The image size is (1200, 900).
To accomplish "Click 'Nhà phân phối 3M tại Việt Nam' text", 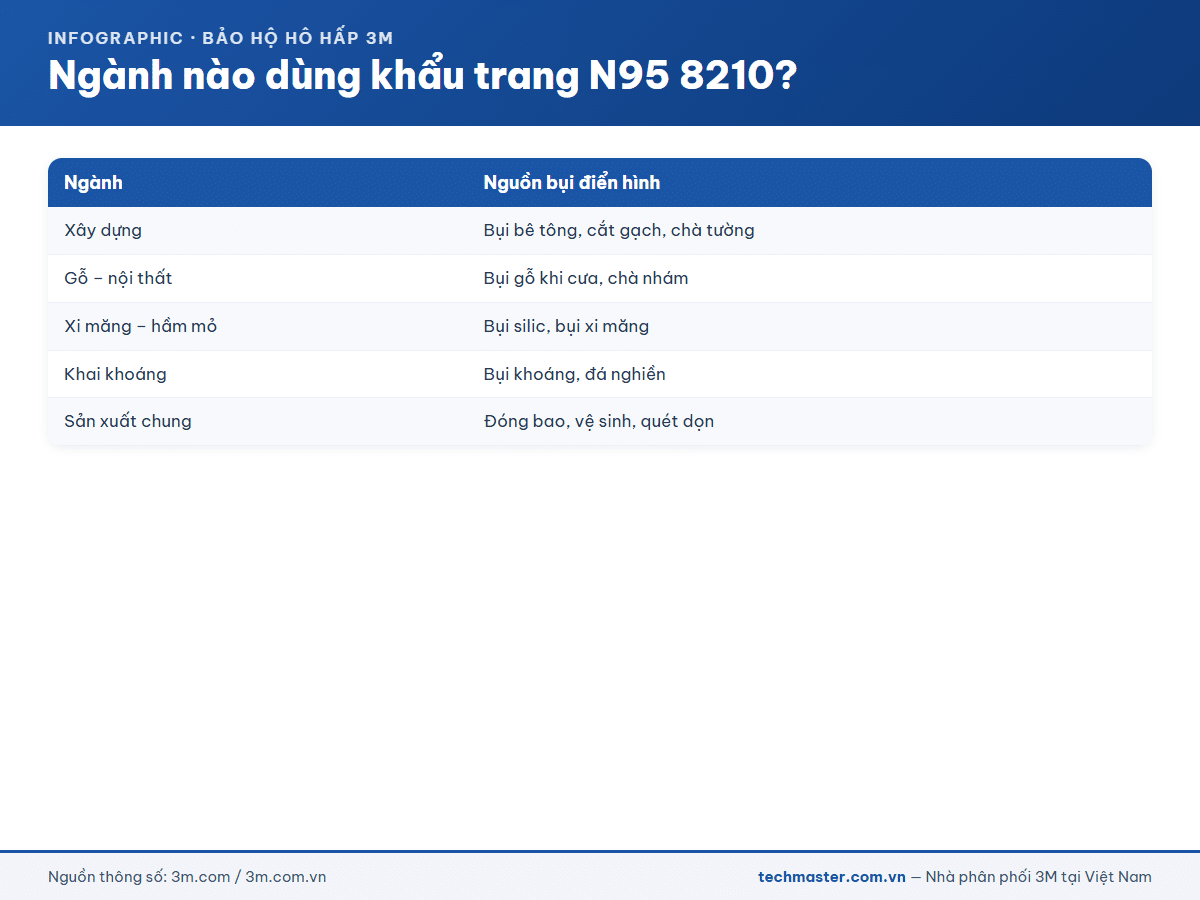I will tap(1039, 877).
